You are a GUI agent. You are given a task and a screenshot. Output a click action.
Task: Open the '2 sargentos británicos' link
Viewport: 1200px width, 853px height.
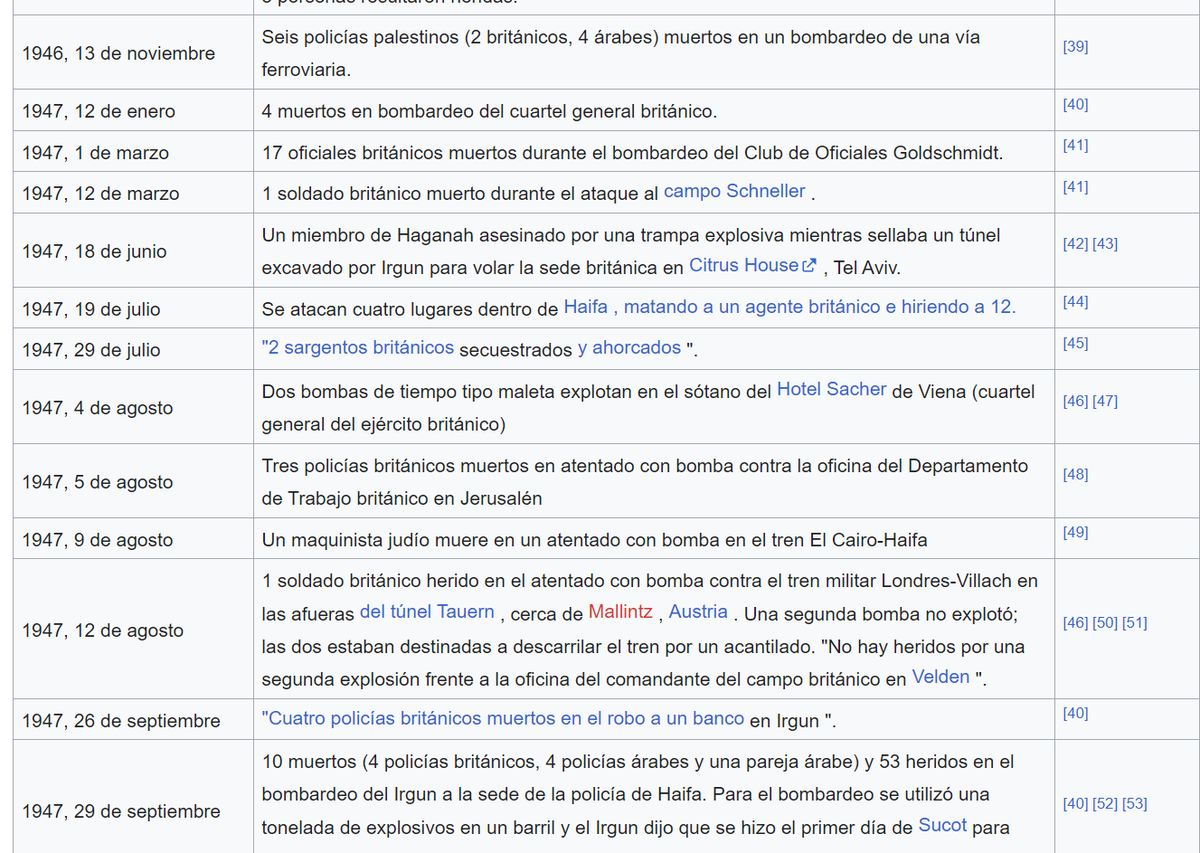(x=358, y=348)
